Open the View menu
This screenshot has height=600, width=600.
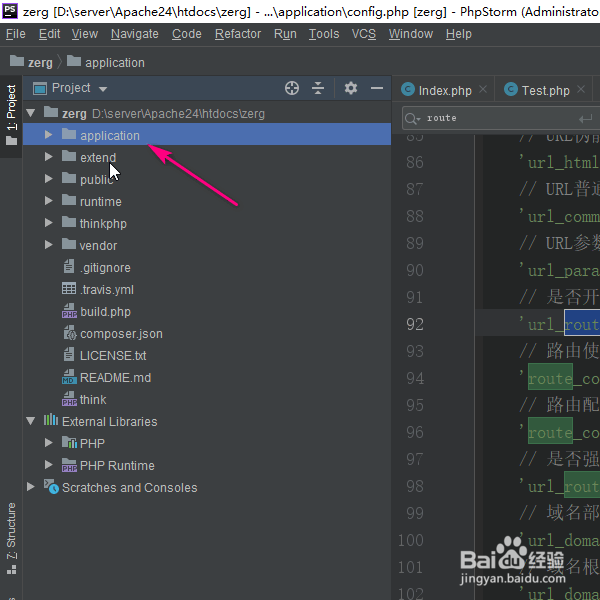click(85, 34)
